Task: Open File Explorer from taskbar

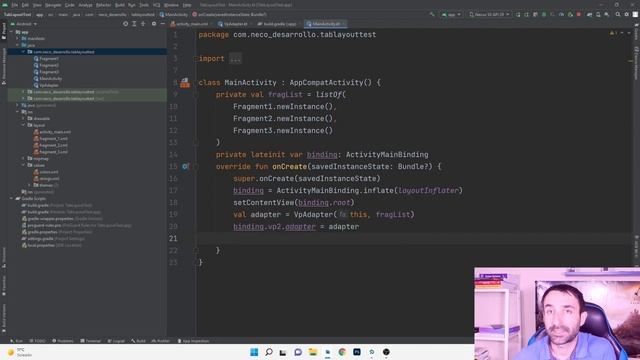Action: pyautogui.click(x=313, y=352)
